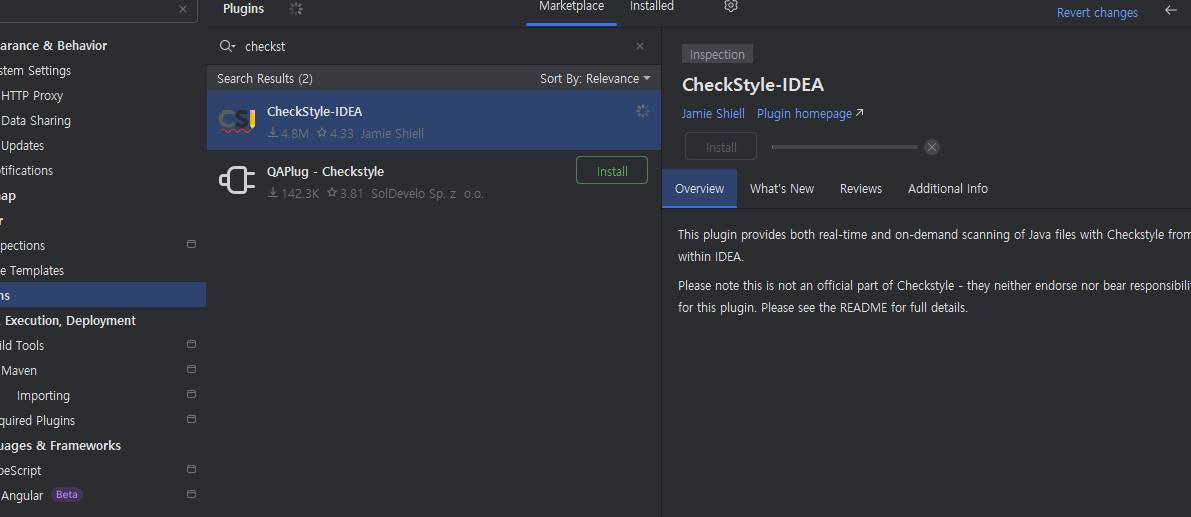This screenshot has height=517, width=1191.
Task: Click the Plugins heading title
Action: (x=244, y=9)
